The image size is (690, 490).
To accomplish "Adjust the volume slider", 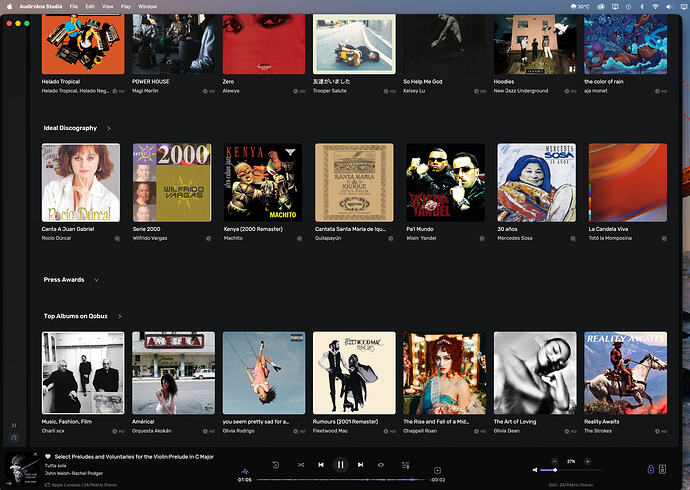I will pyautogui.click(x=571, y=470).
